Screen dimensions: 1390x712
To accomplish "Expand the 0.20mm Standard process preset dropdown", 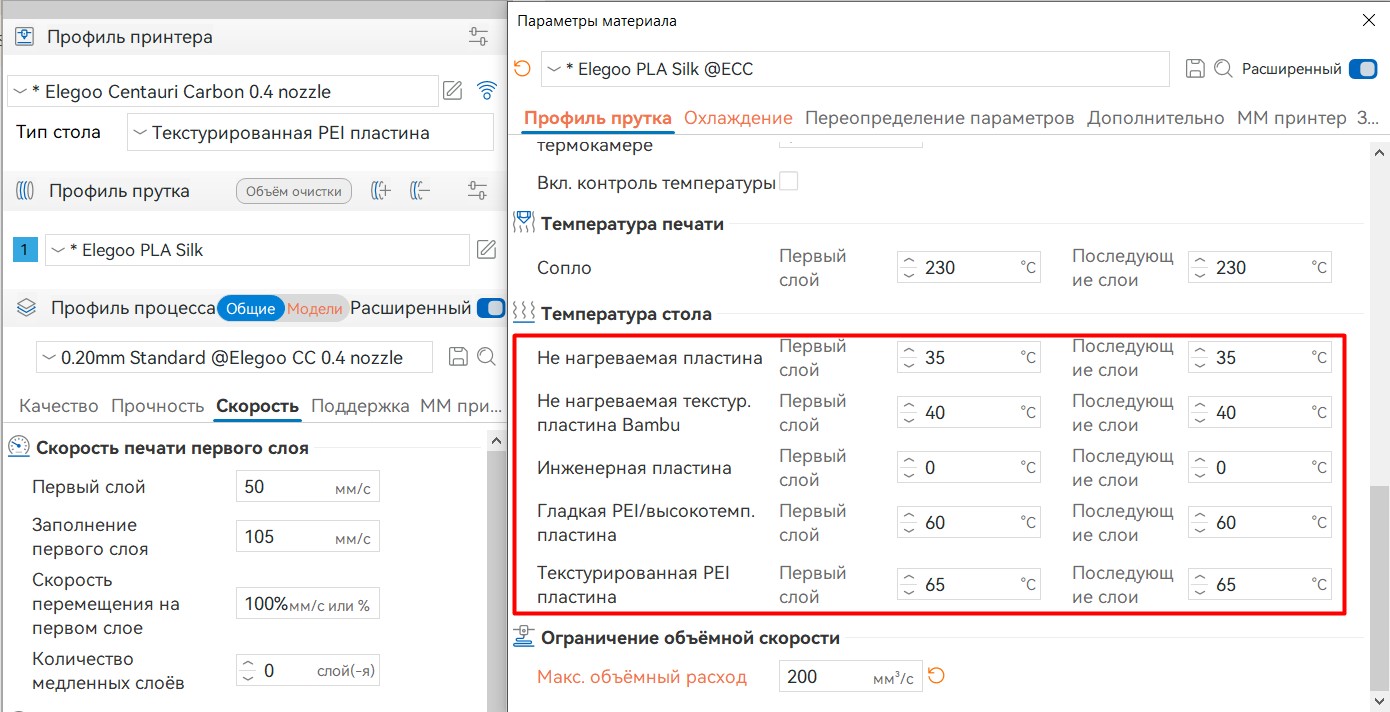I will pyautogui.click(x=235, y=357).
